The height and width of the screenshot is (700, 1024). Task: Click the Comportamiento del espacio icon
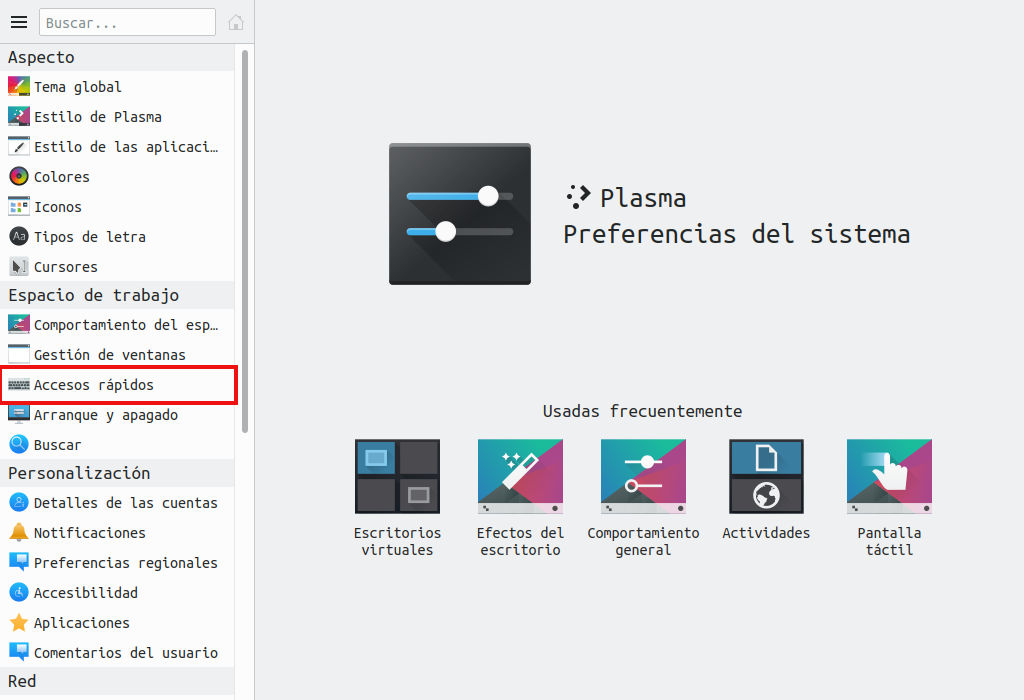19,324
